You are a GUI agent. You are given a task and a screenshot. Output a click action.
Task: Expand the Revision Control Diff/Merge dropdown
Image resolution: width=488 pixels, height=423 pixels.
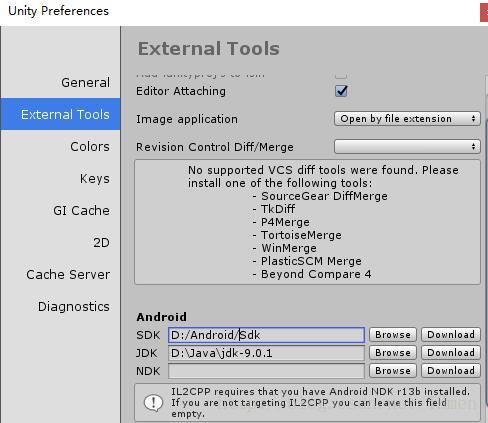click(x=407, y=147)
